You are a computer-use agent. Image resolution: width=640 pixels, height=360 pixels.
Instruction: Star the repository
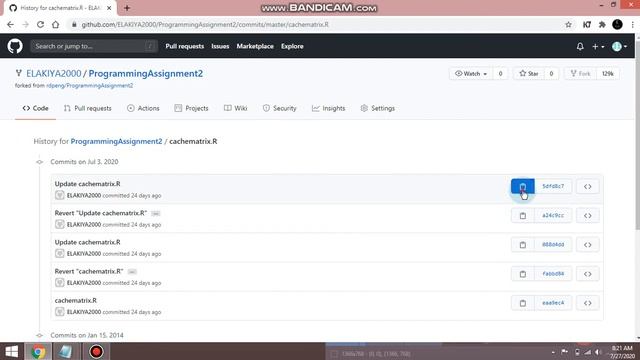coord(529,74)
